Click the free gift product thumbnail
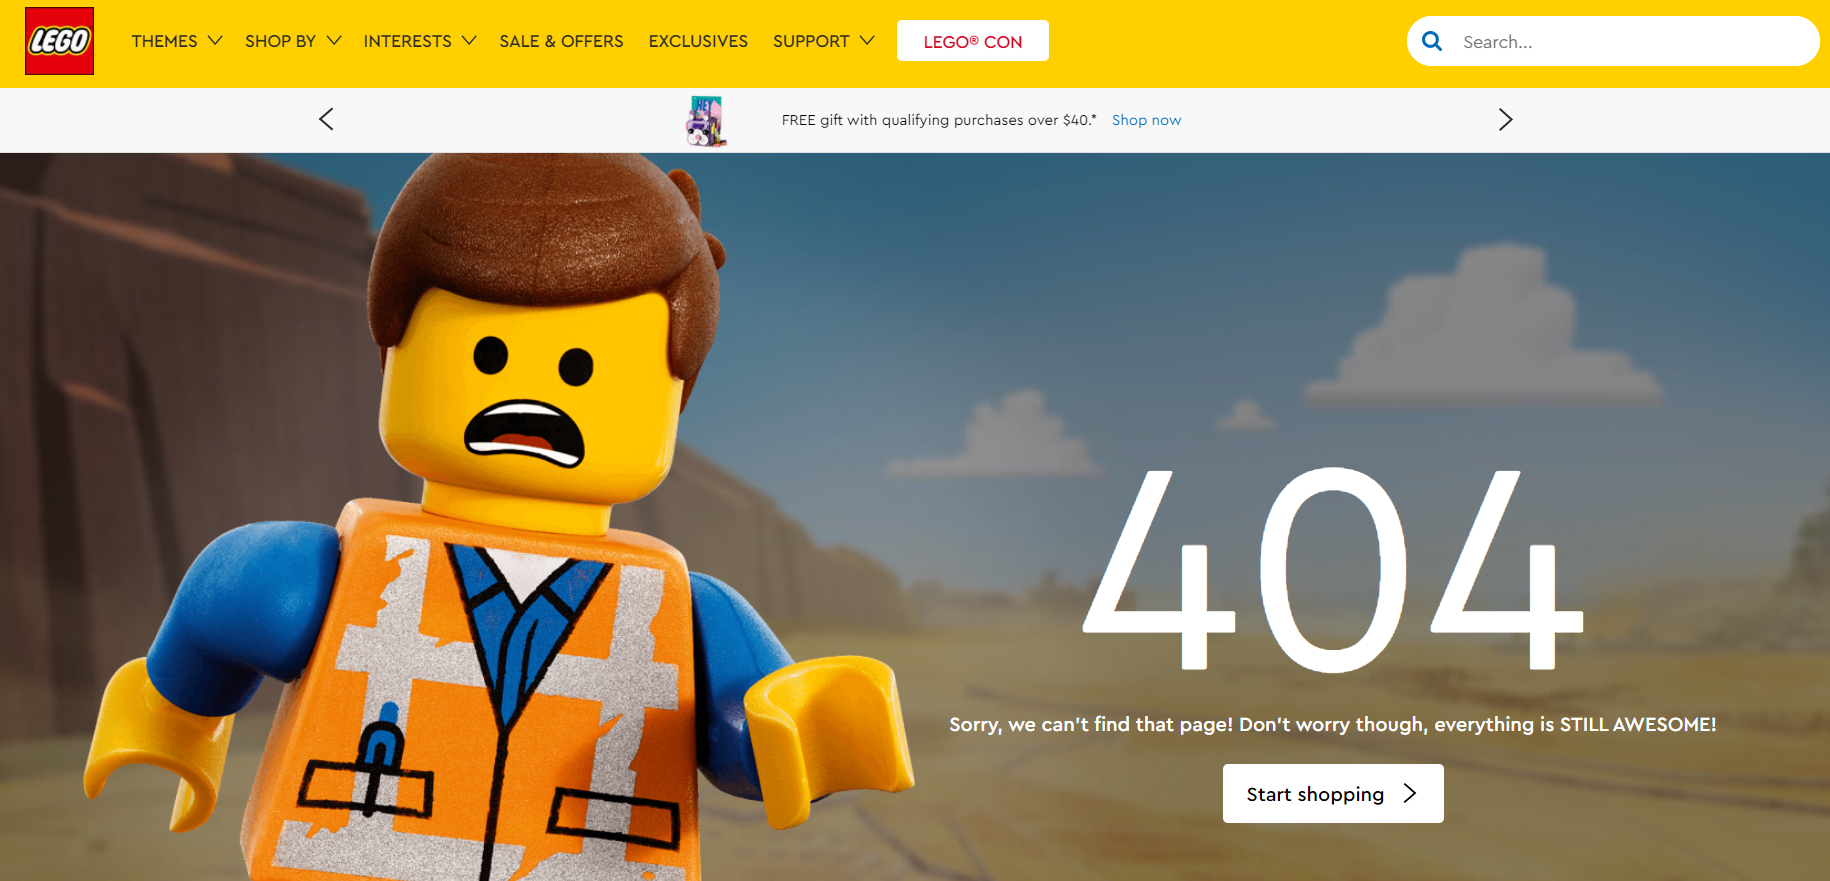 [x=706, y=120]
